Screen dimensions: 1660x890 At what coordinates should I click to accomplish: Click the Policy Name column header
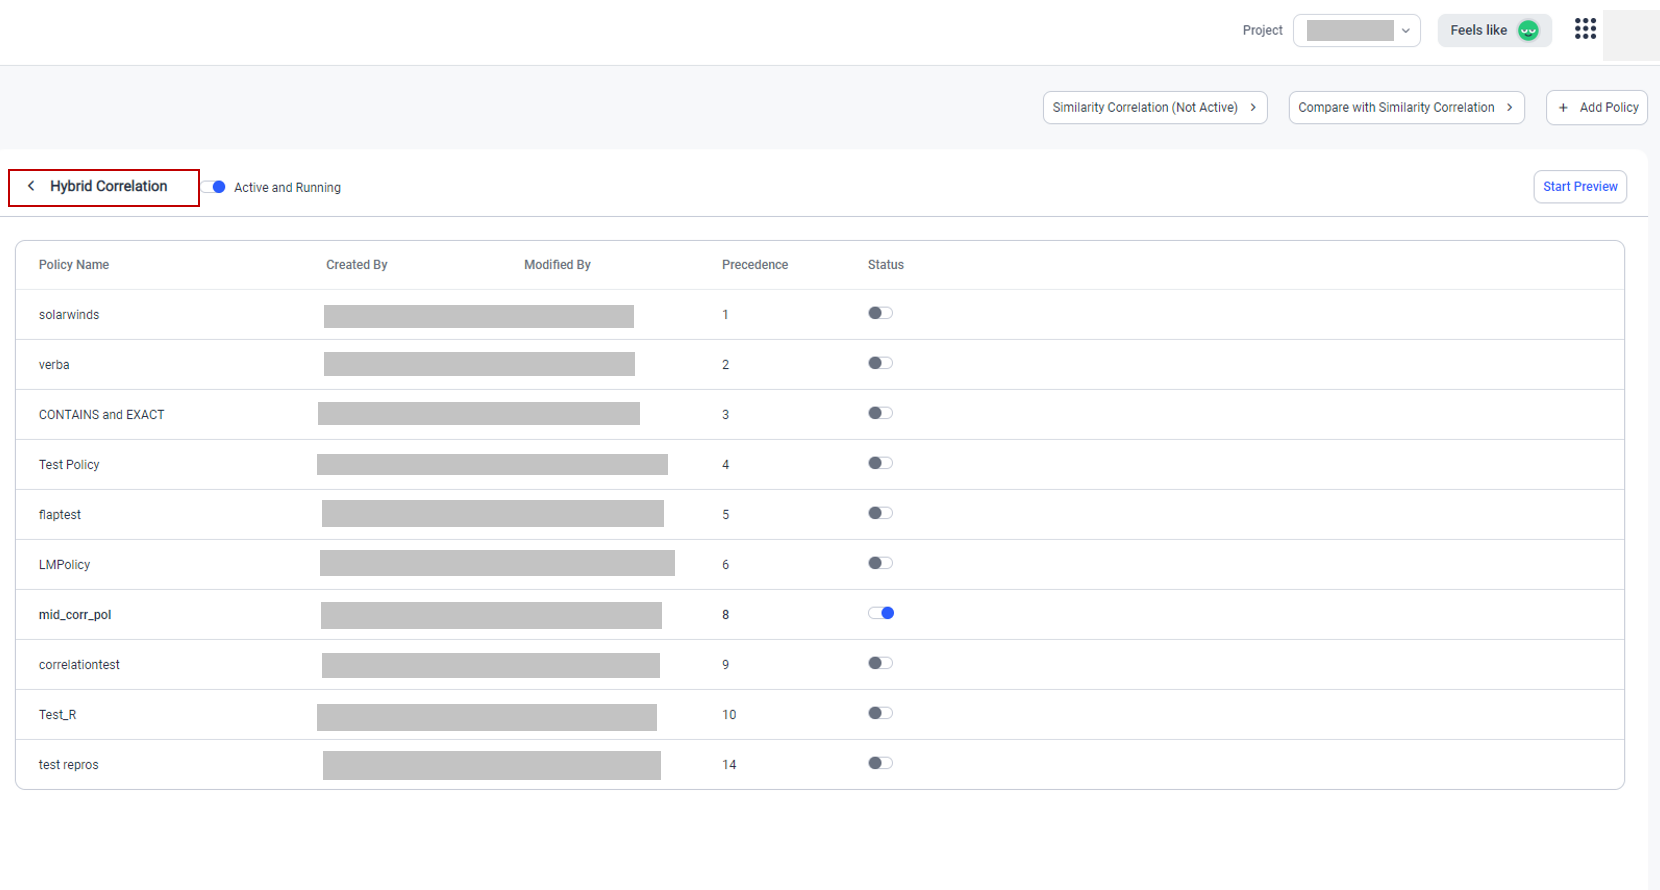click(74, 265)
